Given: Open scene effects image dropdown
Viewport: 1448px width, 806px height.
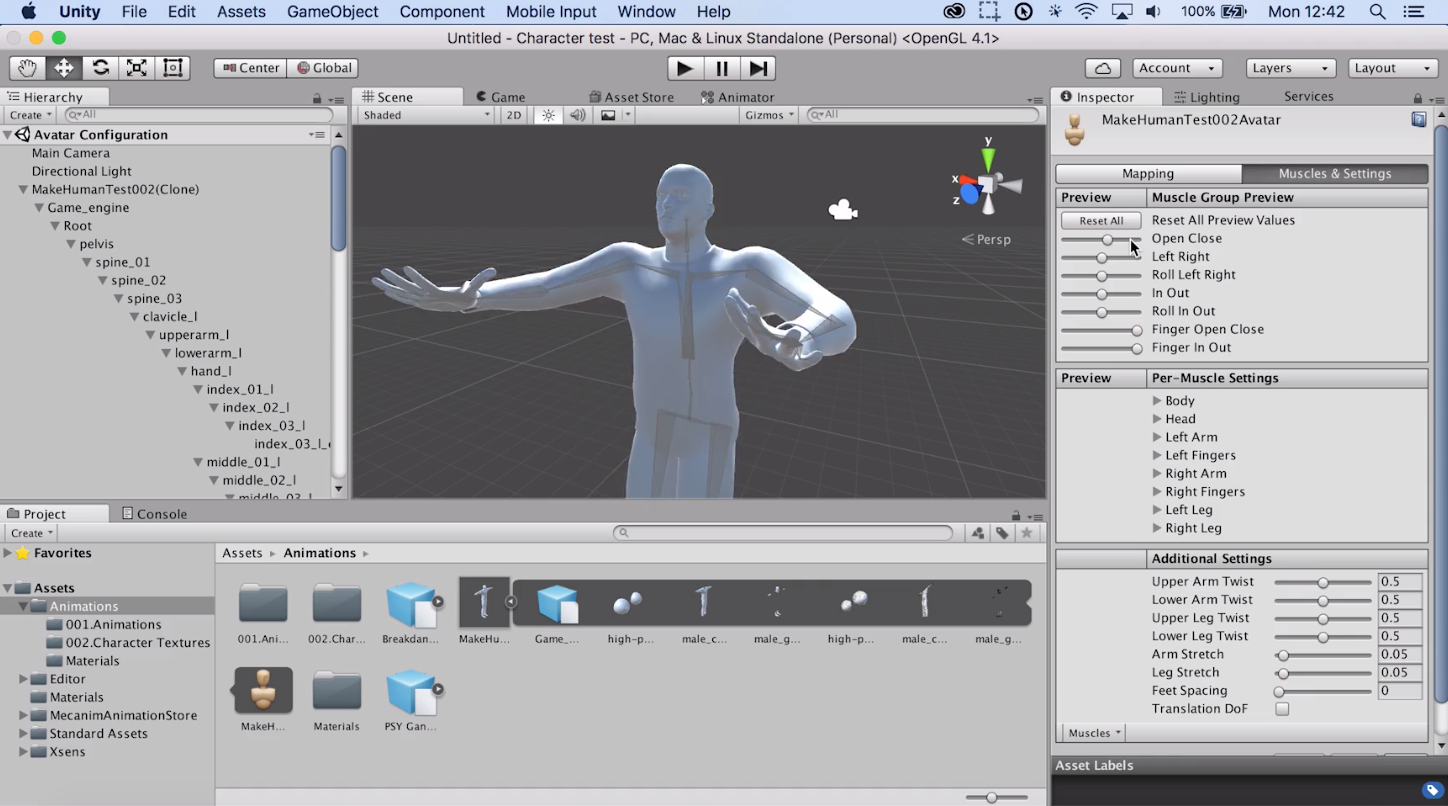Looking at the screenshot, I should 614,115.
